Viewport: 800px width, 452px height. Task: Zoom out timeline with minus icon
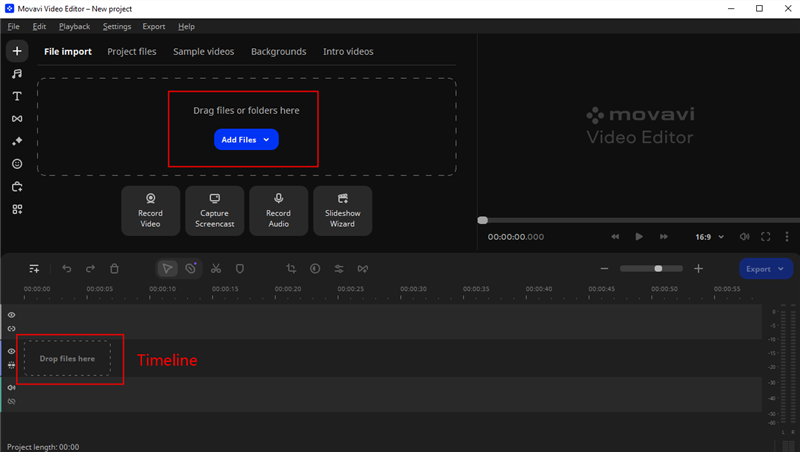click(x=604, y=269)
